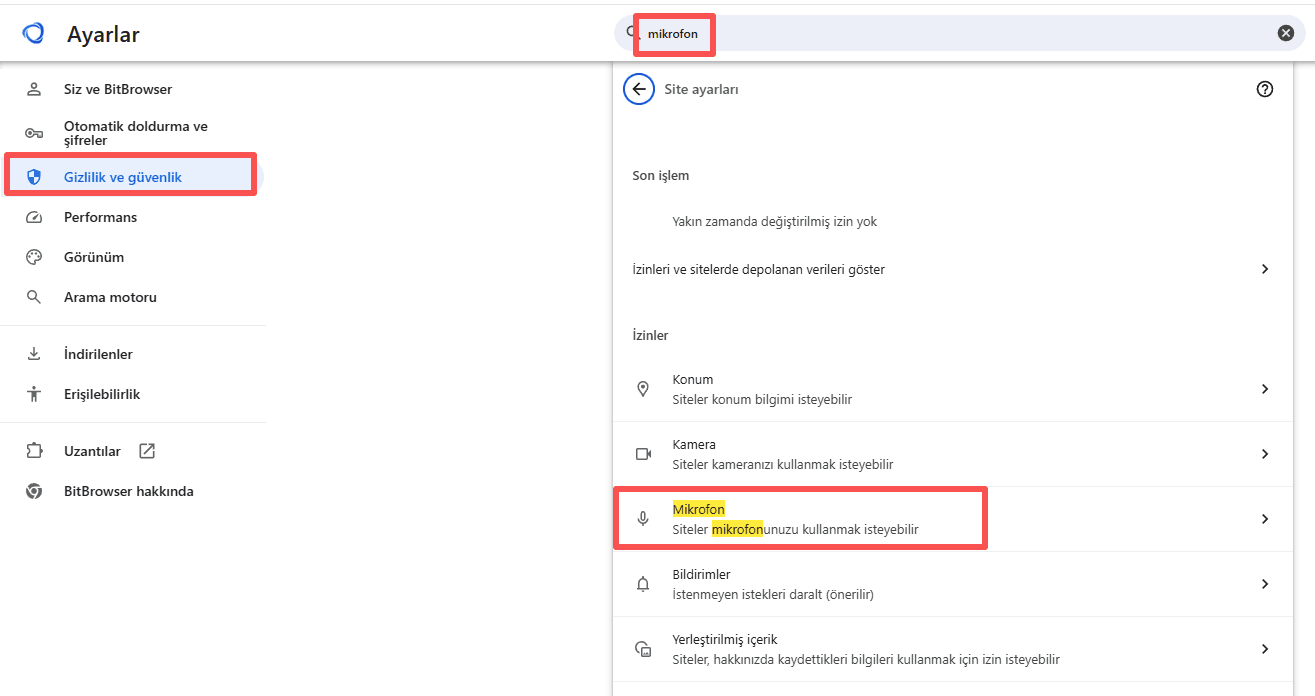
Task: Click the Görünüm palette icon
Action: tap(34, 257)
